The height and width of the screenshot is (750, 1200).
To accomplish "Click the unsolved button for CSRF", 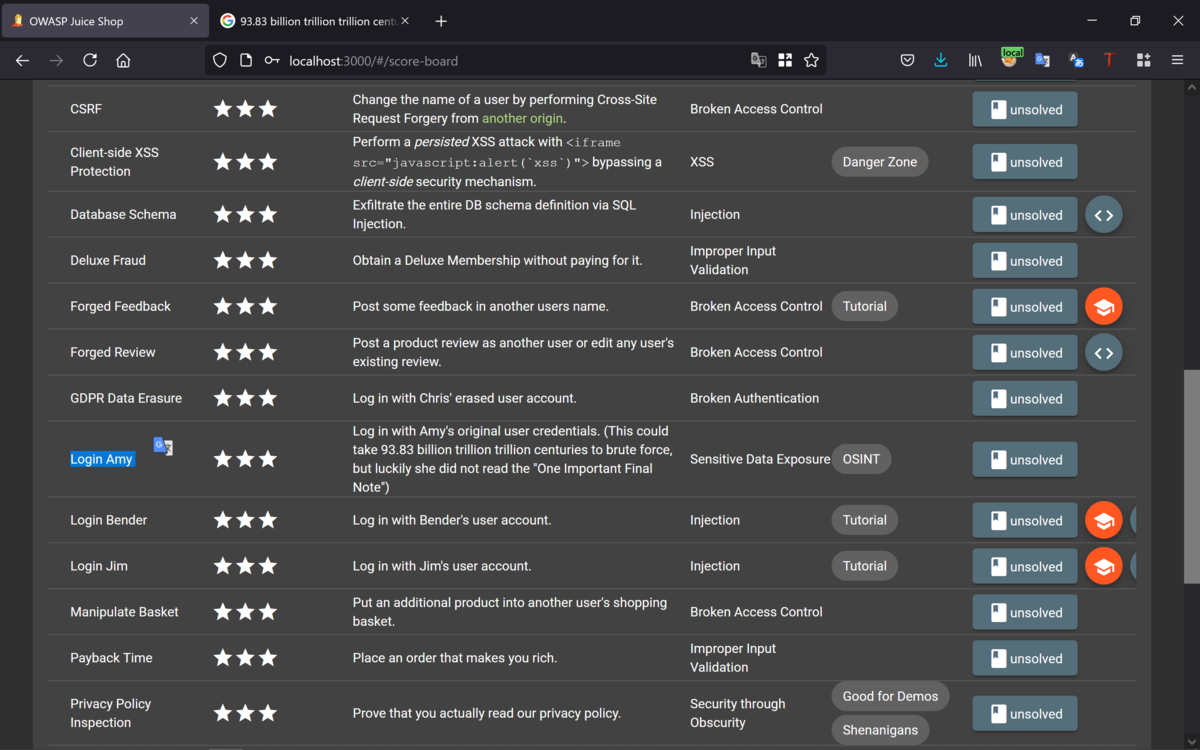I will [x=1025, y=110].
